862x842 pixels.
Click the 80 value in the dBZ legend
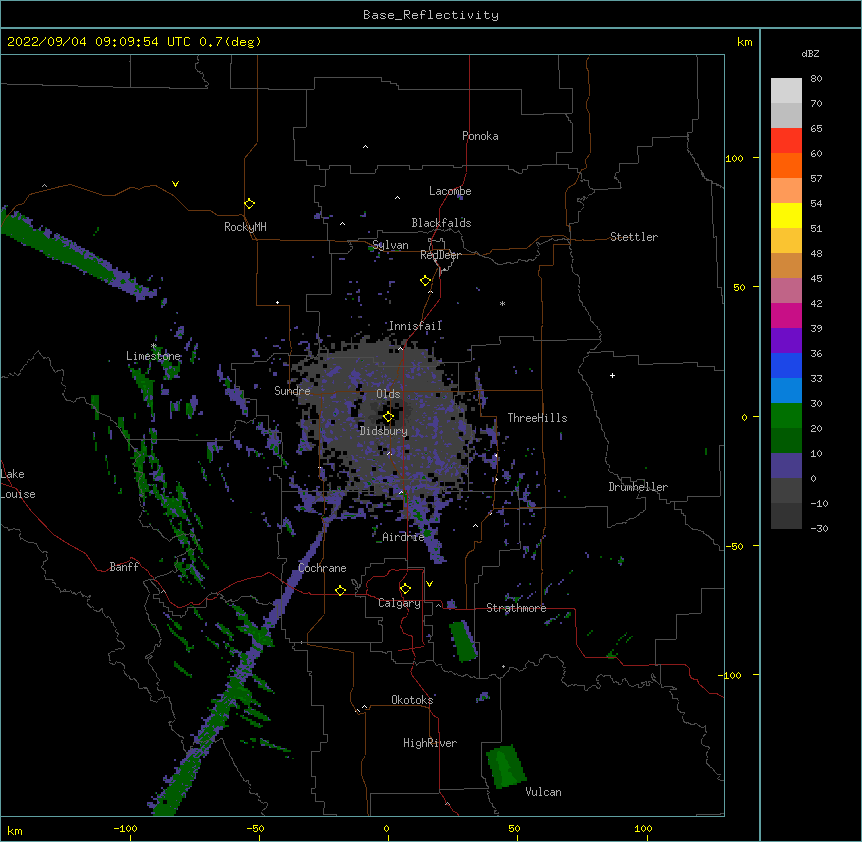point(816,79)
